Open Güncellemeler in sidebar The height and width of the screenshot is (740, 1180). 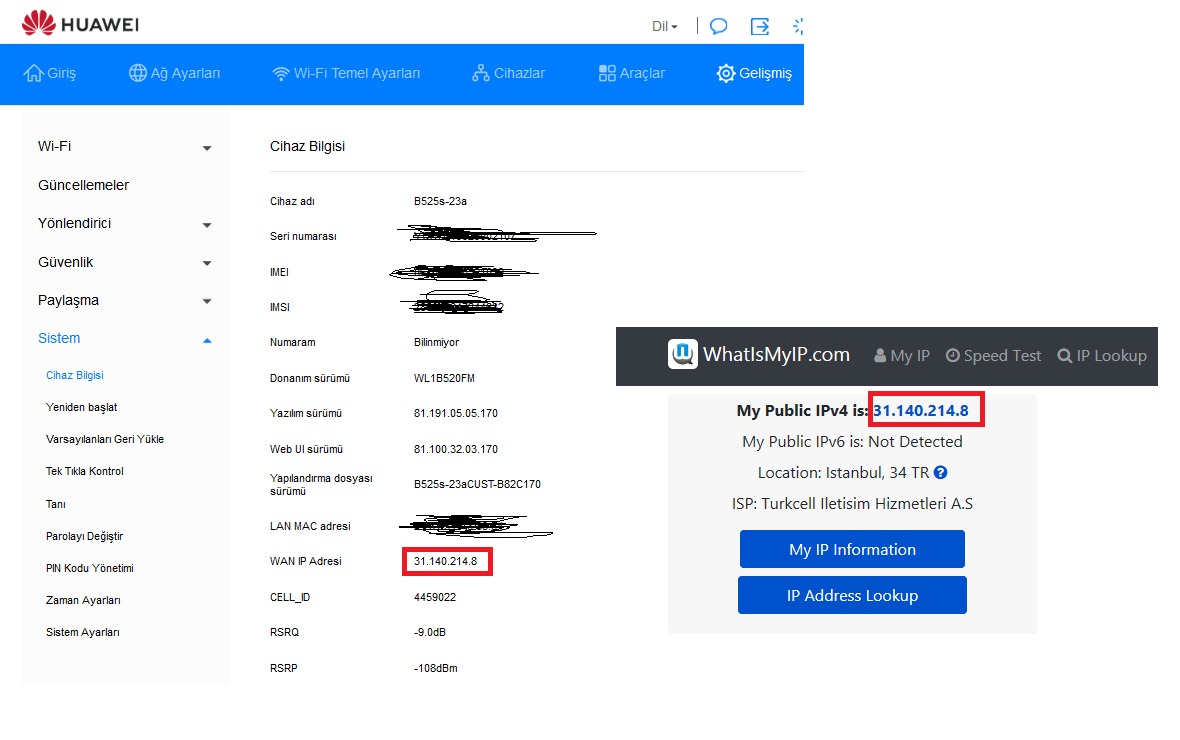click(x=84, y=185)
